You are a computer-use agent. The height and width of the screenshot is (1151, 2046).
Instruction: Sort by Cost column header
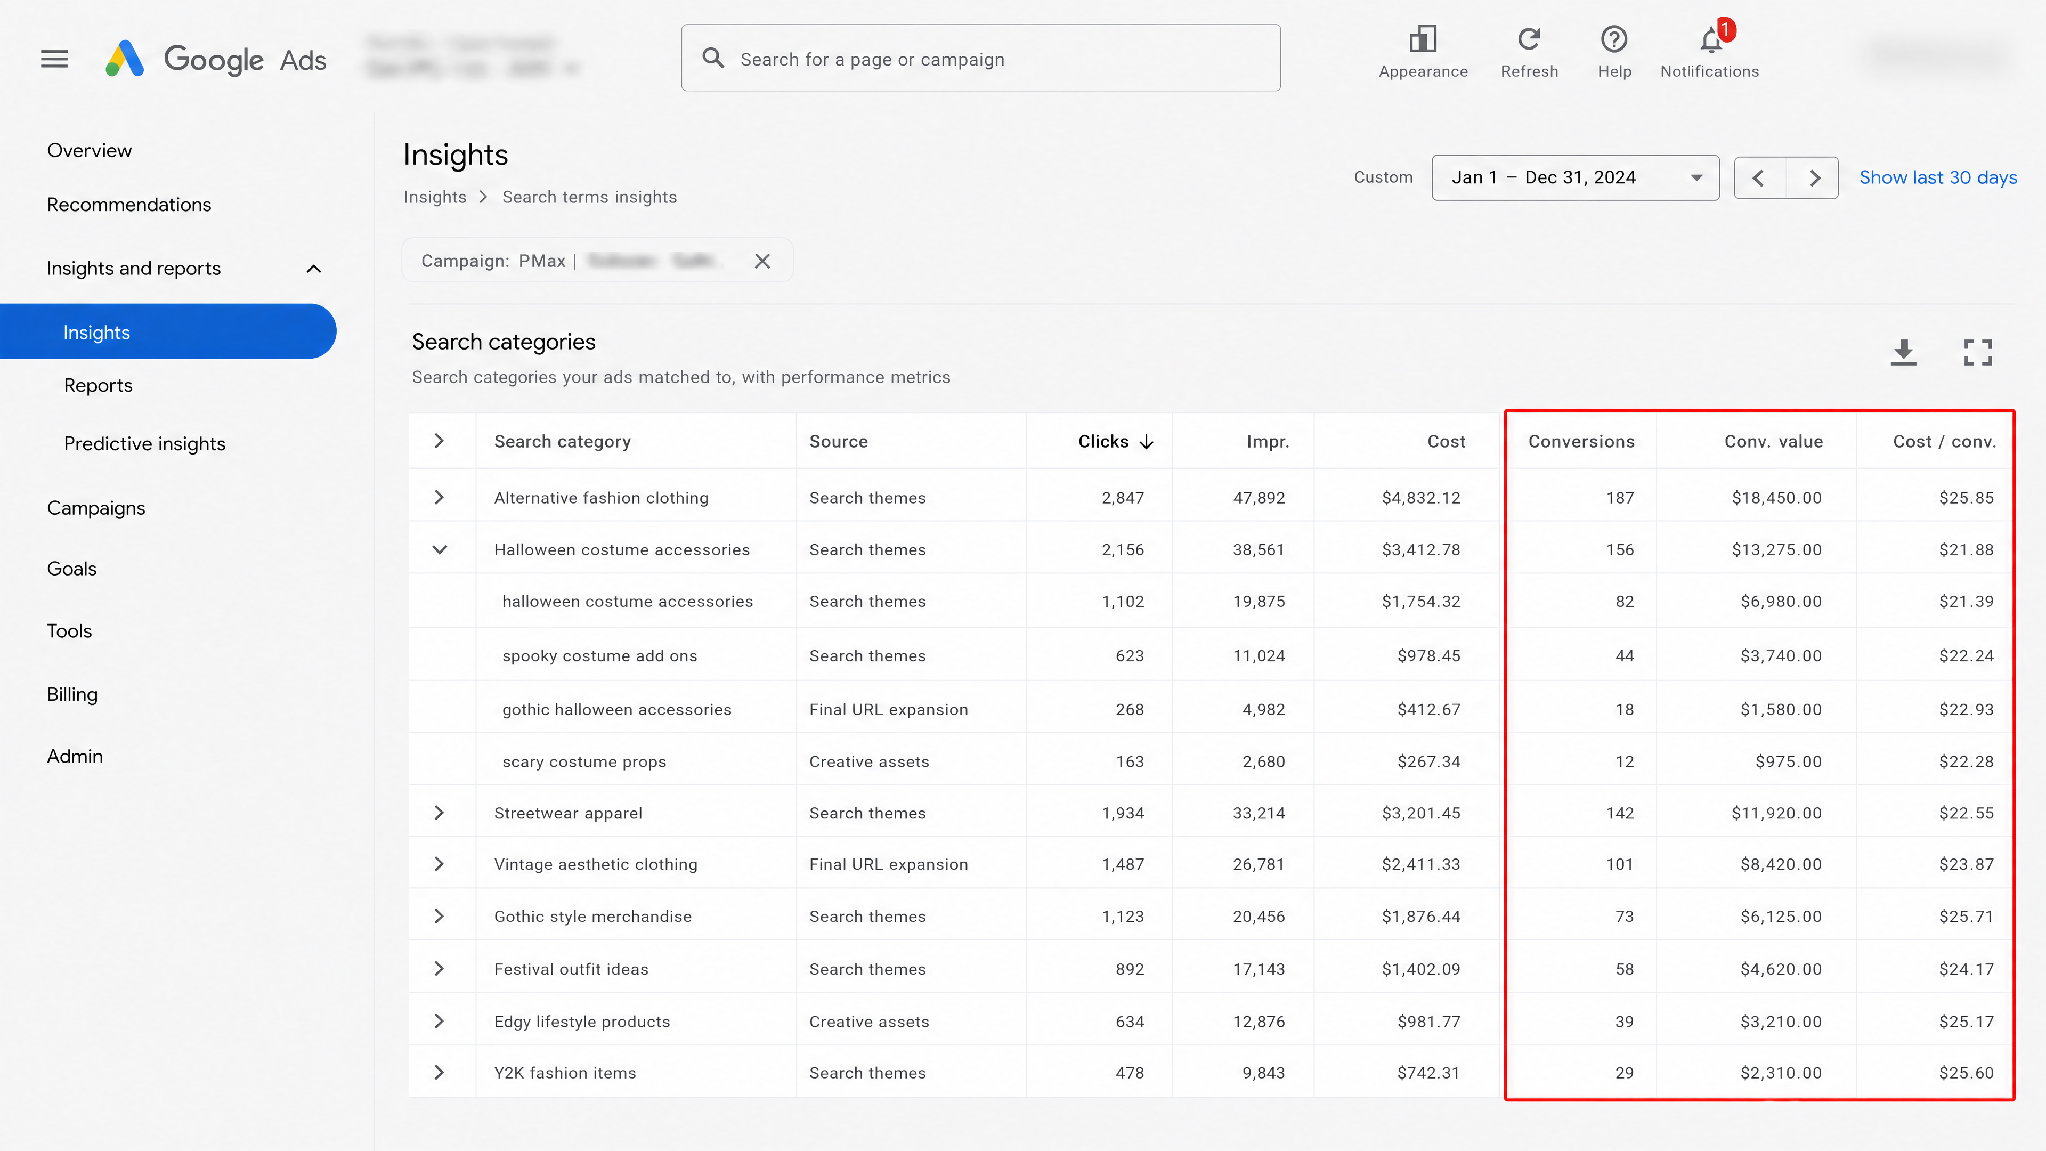coord(1446,442)
